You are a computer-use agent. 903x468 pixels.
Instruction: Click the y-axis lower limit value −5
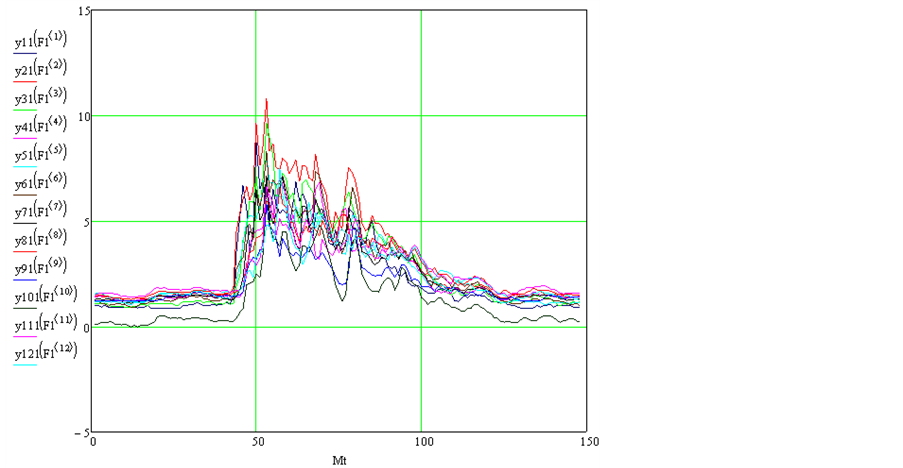[82, 432]
